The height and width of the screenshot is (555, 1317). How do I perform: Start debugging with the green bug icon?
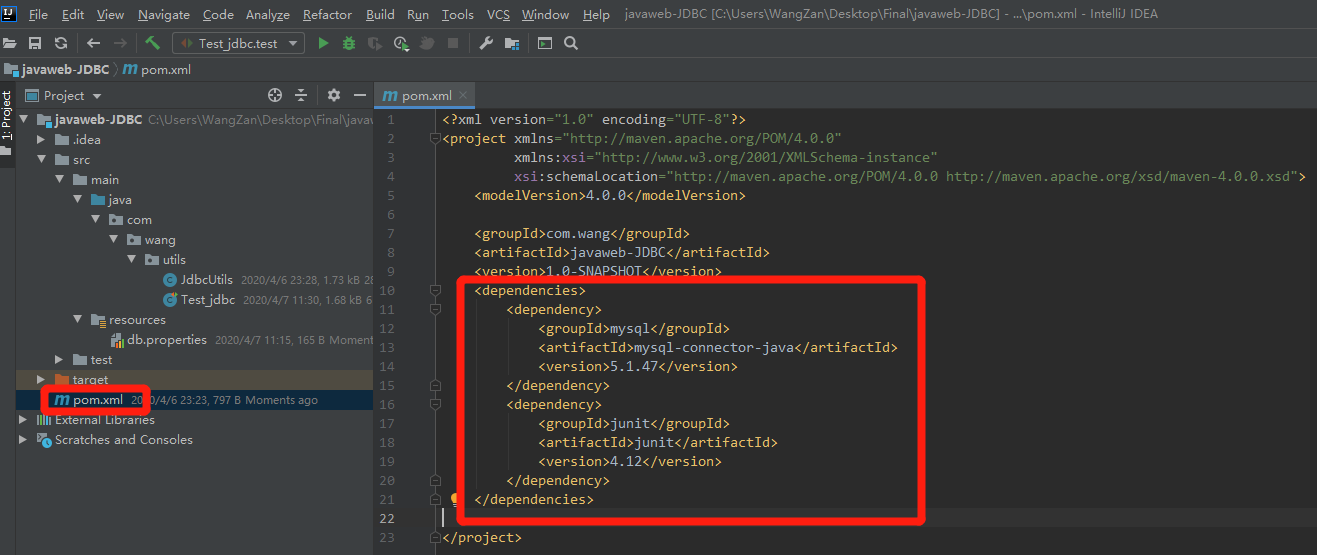[348, 43]
